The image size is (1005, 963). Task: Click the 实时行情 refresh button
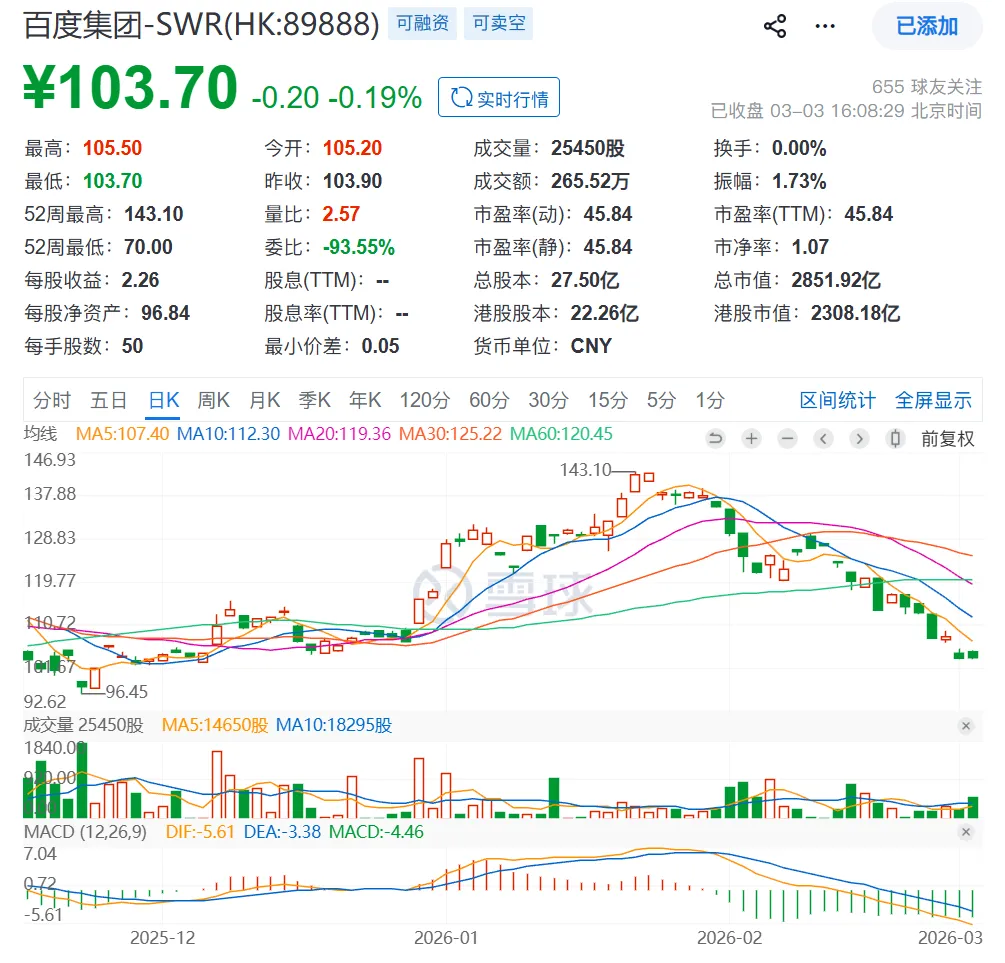point(499,97)
